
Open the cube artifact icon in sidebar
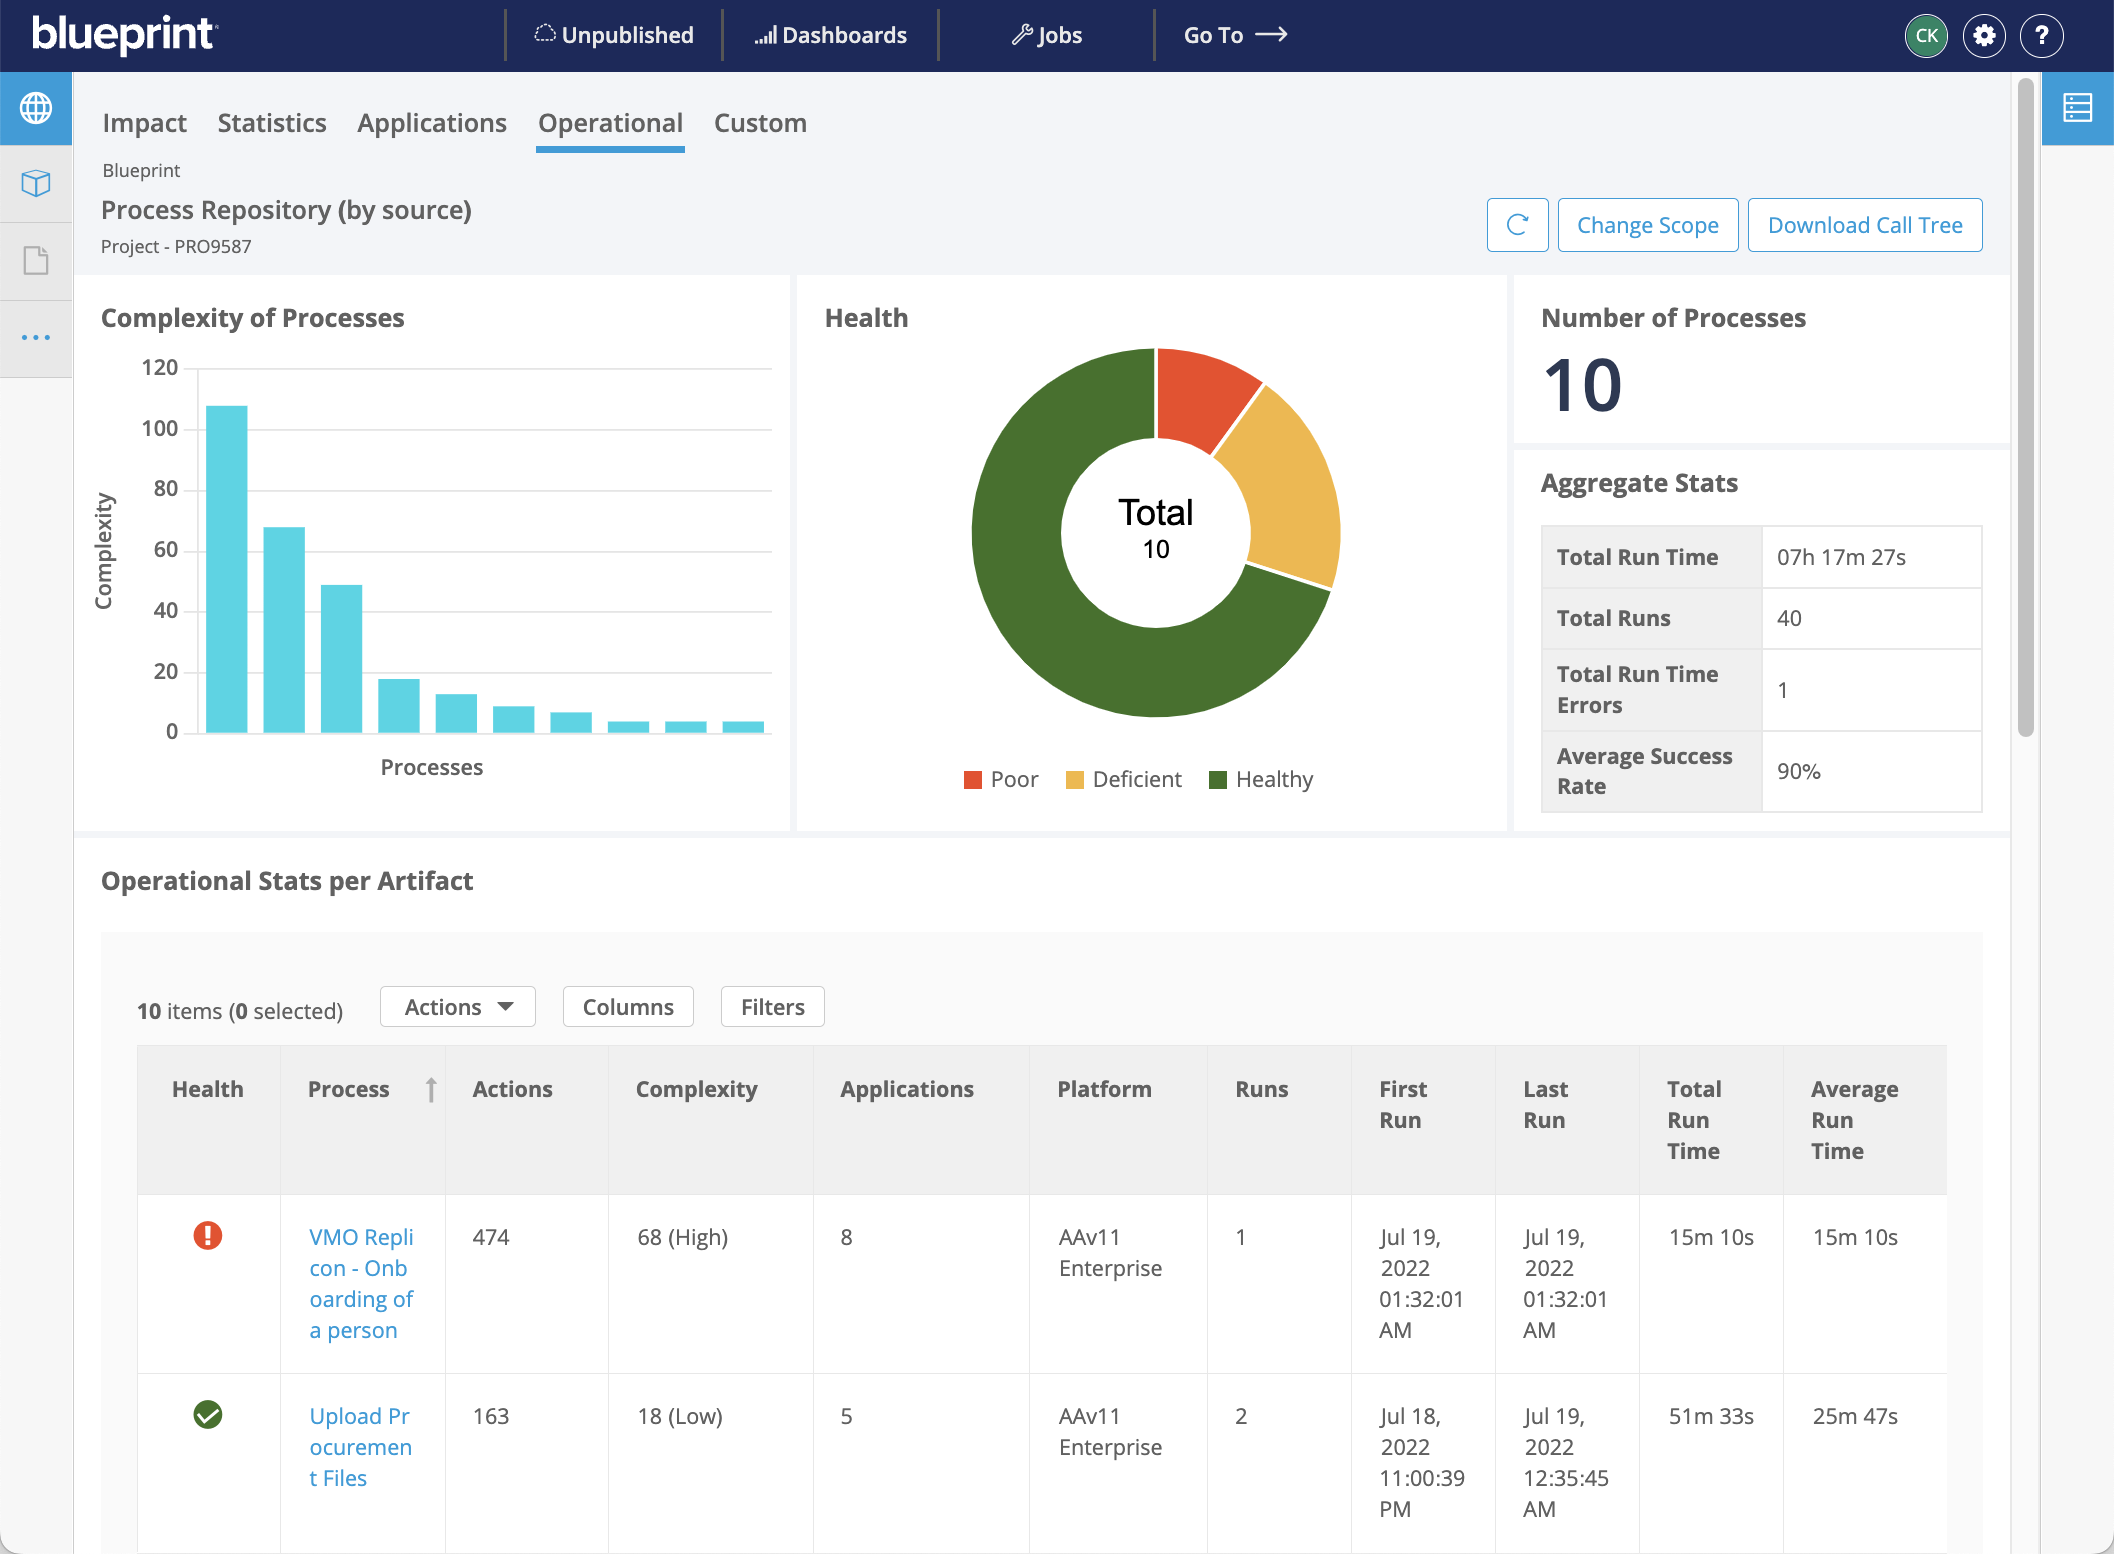[36, 184]
